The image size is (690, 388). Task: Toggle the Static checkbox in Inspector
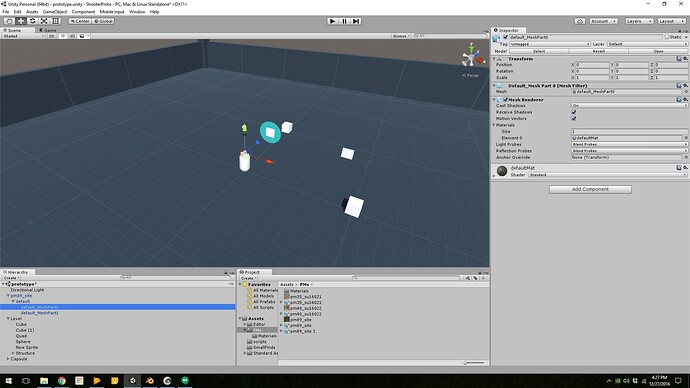click(667, 37)
